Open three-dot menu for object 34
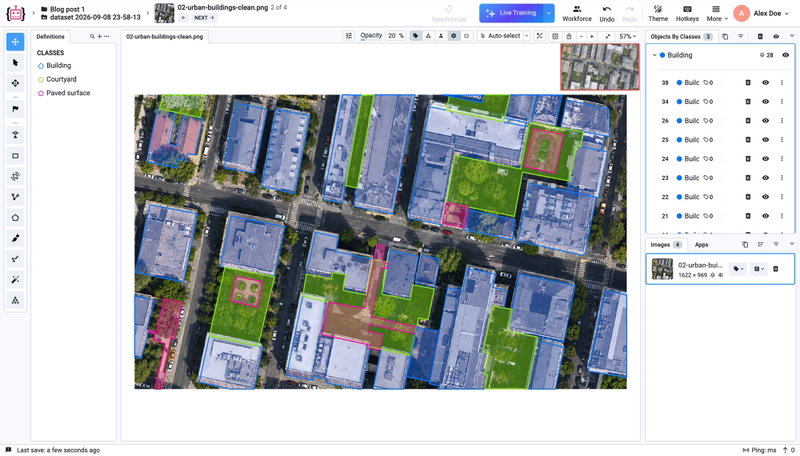 point(782,102)
